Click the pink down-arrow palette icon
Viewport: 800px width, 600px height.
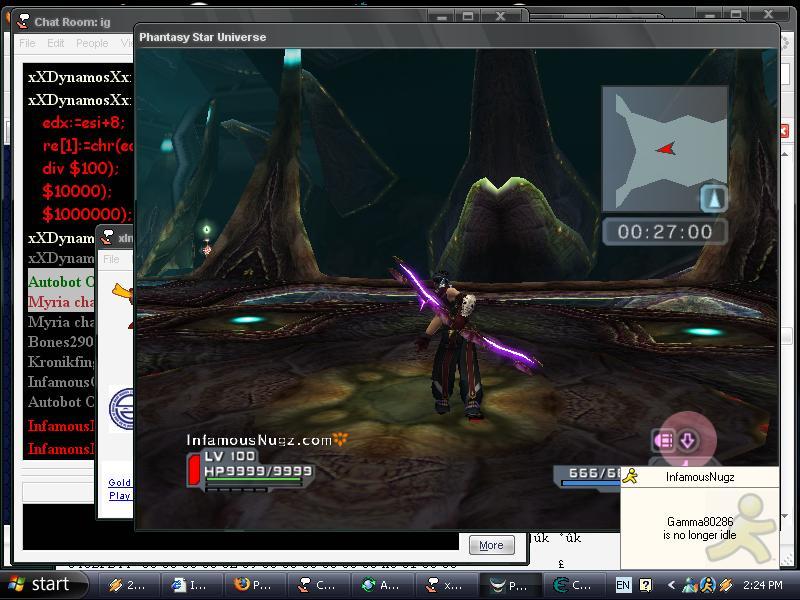pos(687,440)
